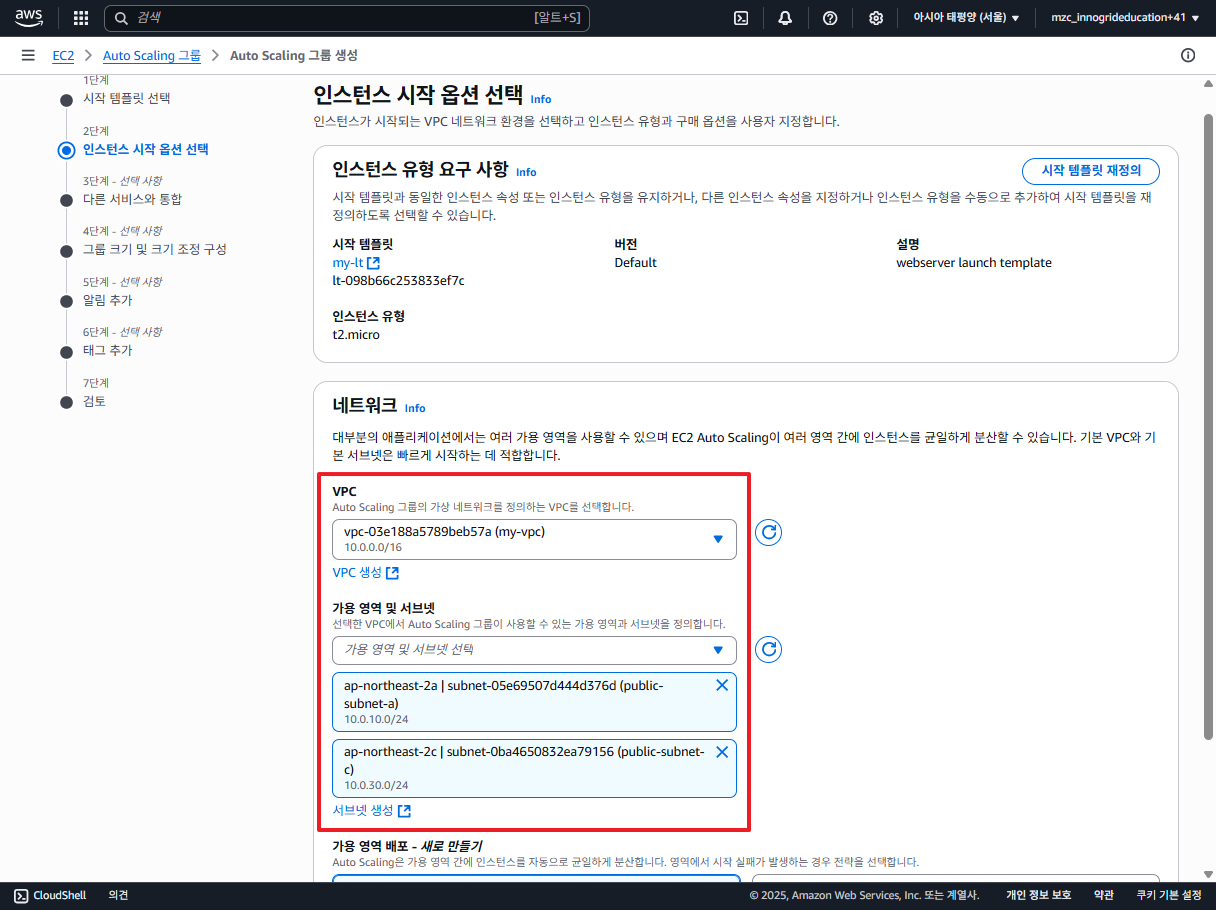Launch CloudShell from the top bar icon
The height and width of the screenshot is (910, 1216).
pyautogui.click(x=742, y=18)
